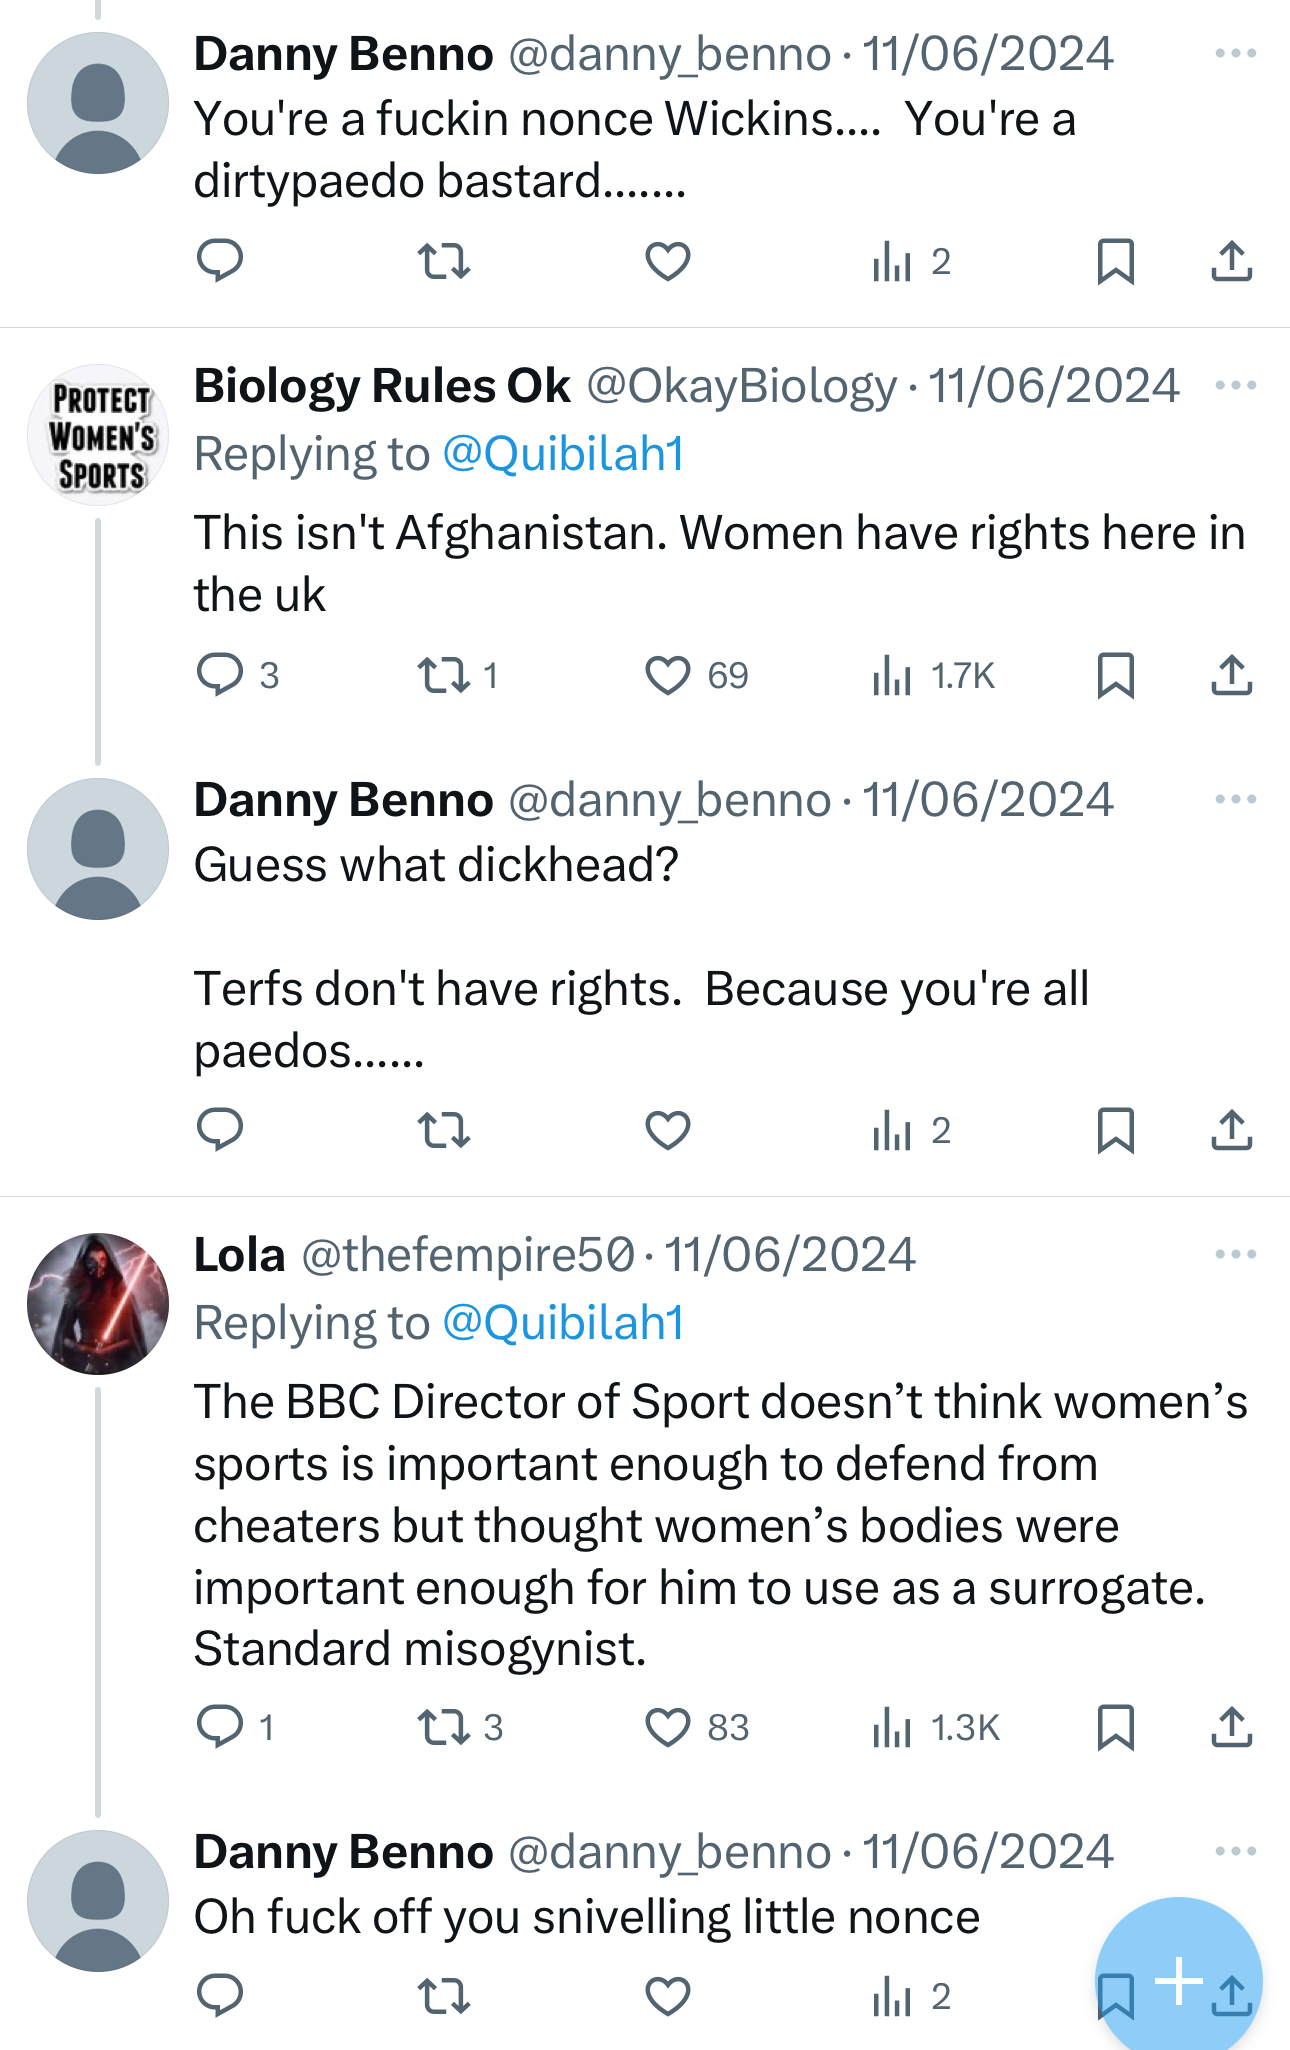Open more options on Biology Rules Ok tweet
Viewport: 1290px width, 2050px height.
1235,385
